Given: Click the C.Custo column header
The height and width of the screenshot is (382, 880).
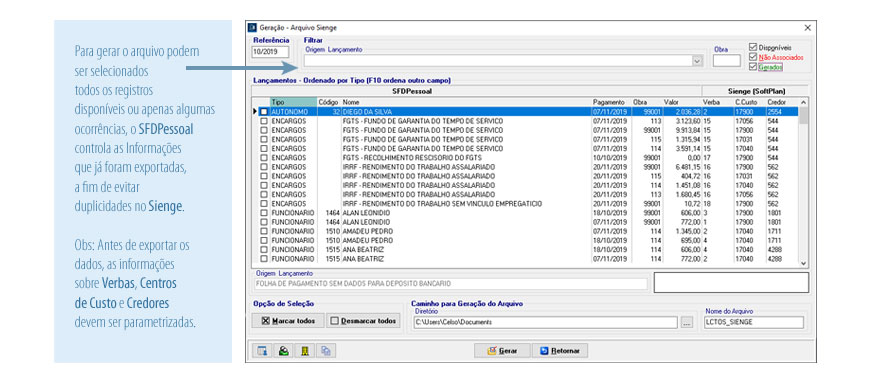Looking at the screenshot, I should click(x=750, y=103).
